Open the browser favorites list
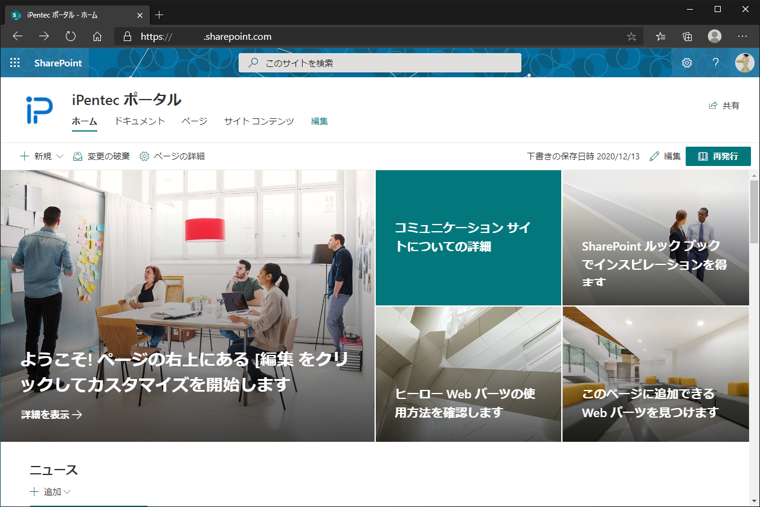This screenshot has width=760, height=507. click(660, 36)
